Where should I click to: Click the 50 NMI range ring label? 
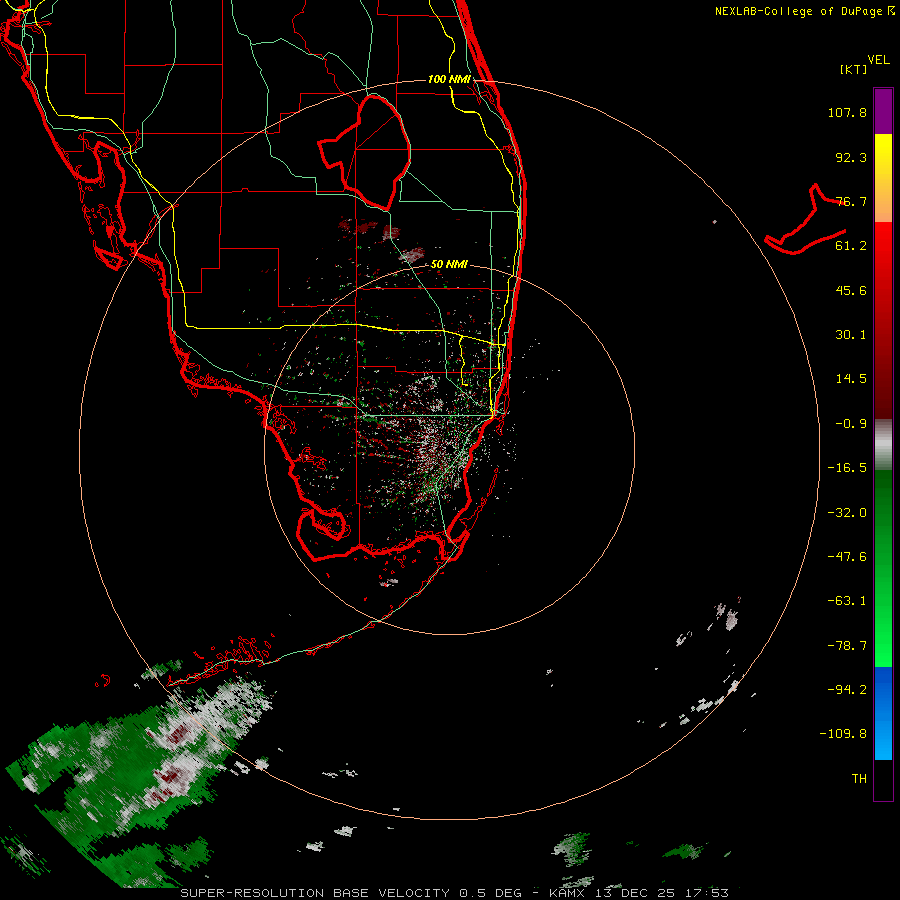pyautogui.click(x=449, y=265)
